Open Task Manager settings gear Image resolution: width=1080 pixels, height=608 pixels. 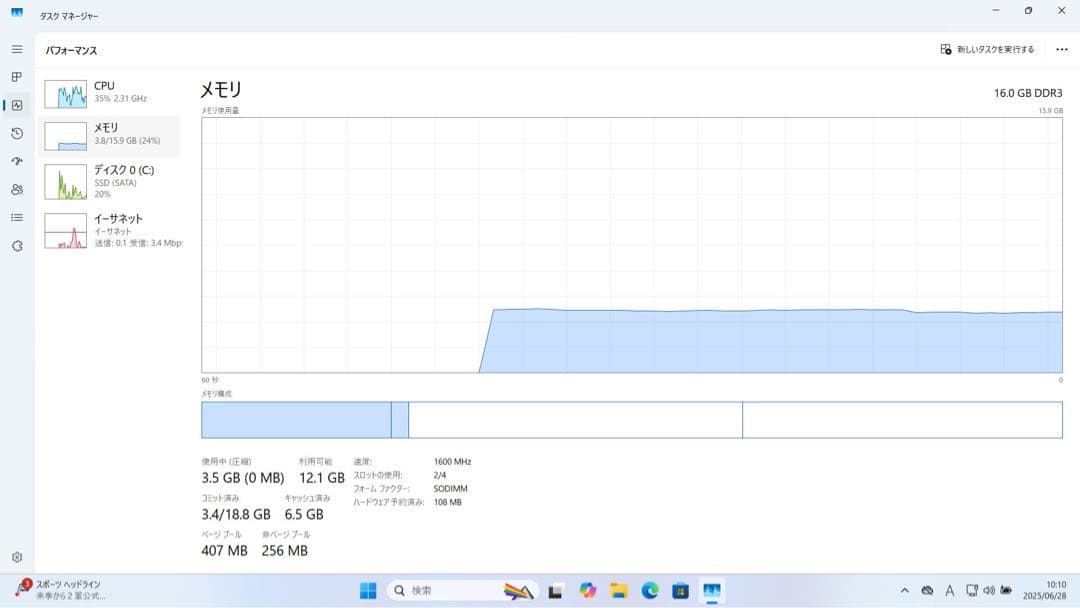pyautogui.click(x=17, y=557)
